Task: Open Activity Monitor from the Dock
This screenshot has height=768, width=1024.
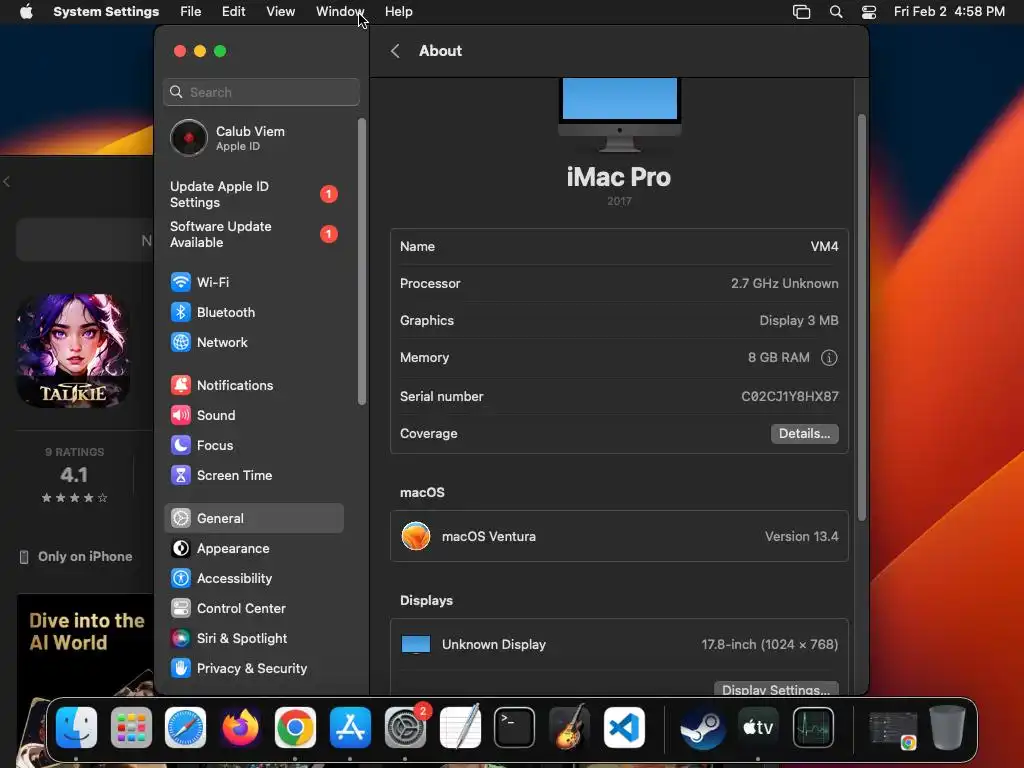Action: pyautogui.click(x=813, y=728)
